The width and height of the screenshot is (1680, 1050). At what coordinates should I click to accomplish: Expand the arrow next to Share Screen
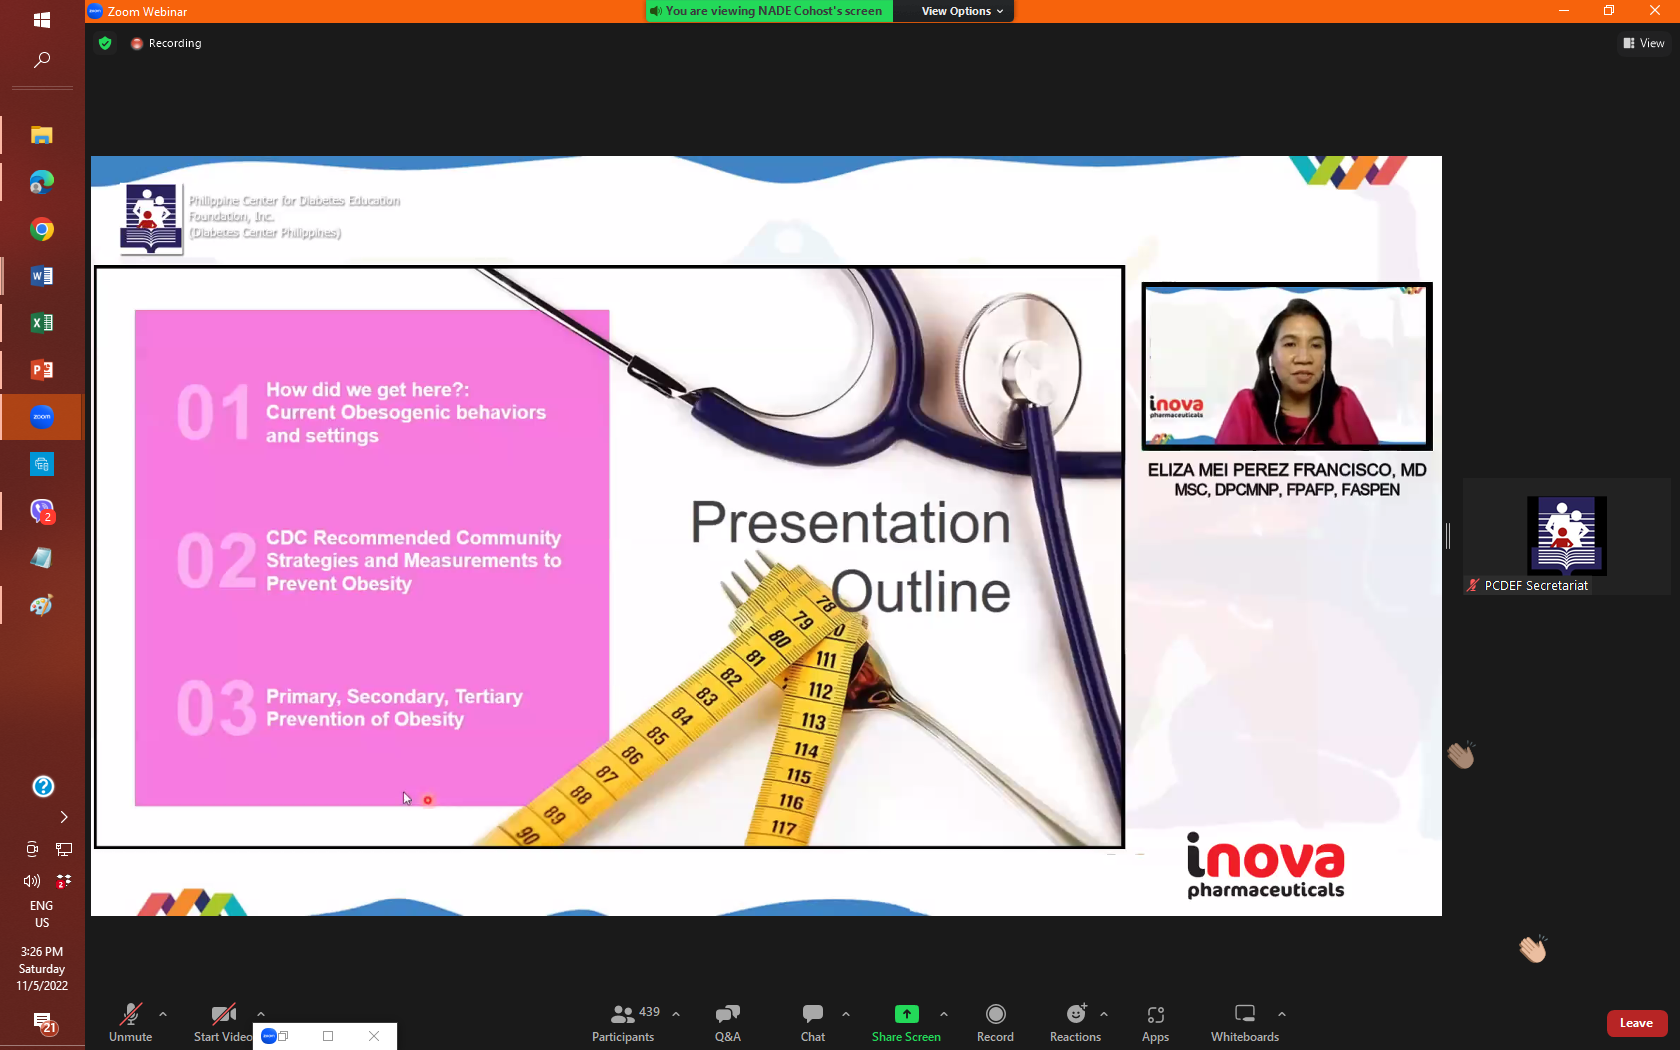944,1014
